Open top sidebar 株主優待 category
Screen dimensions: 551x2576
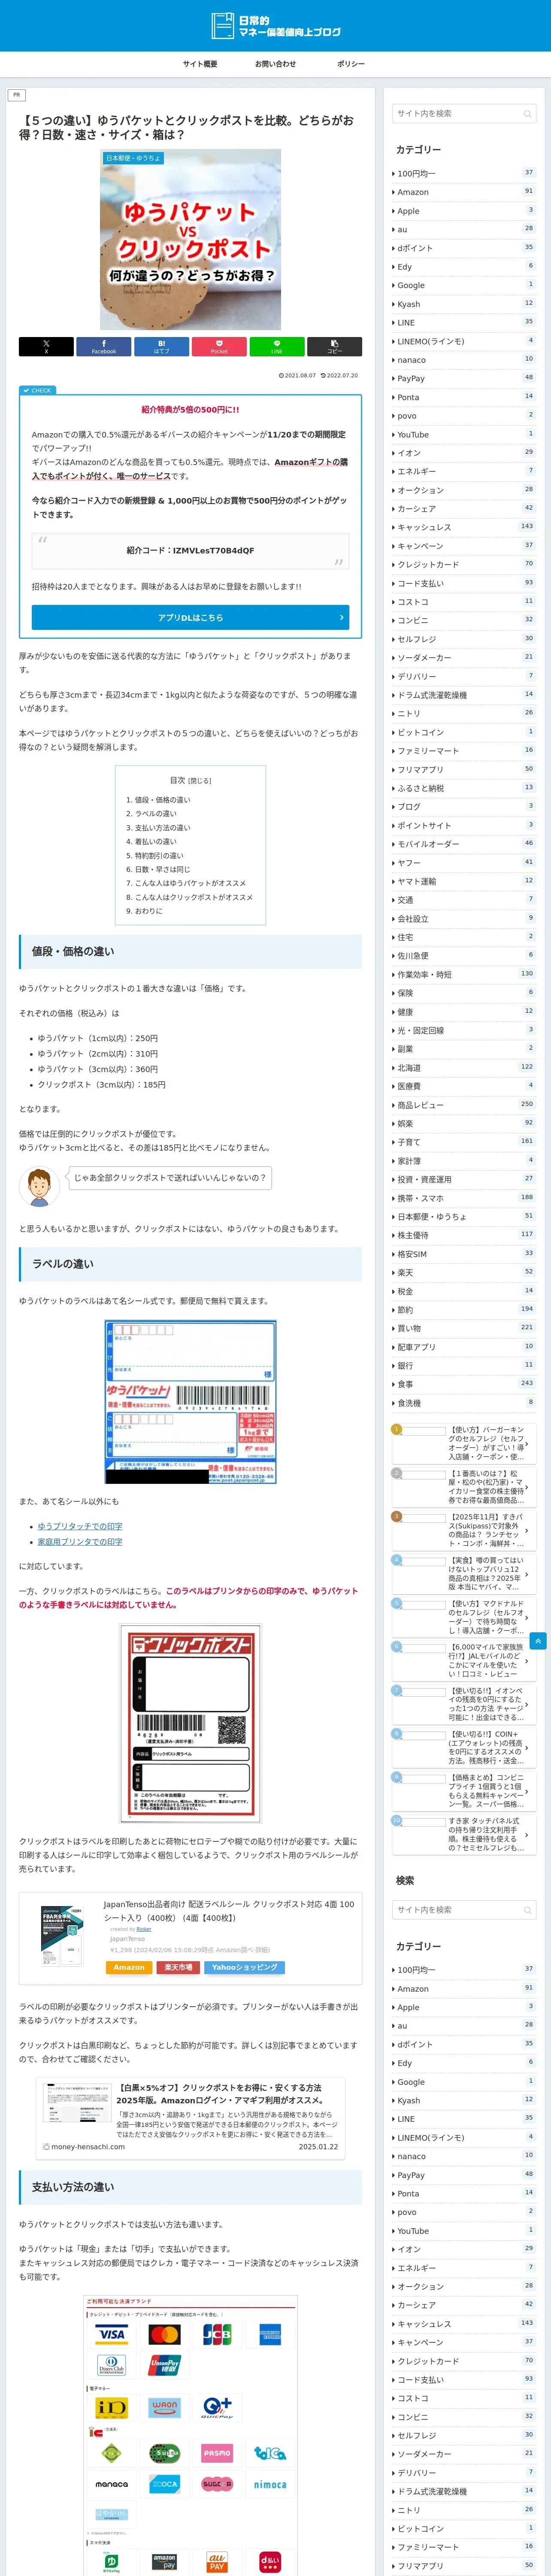coord(464,1235)
